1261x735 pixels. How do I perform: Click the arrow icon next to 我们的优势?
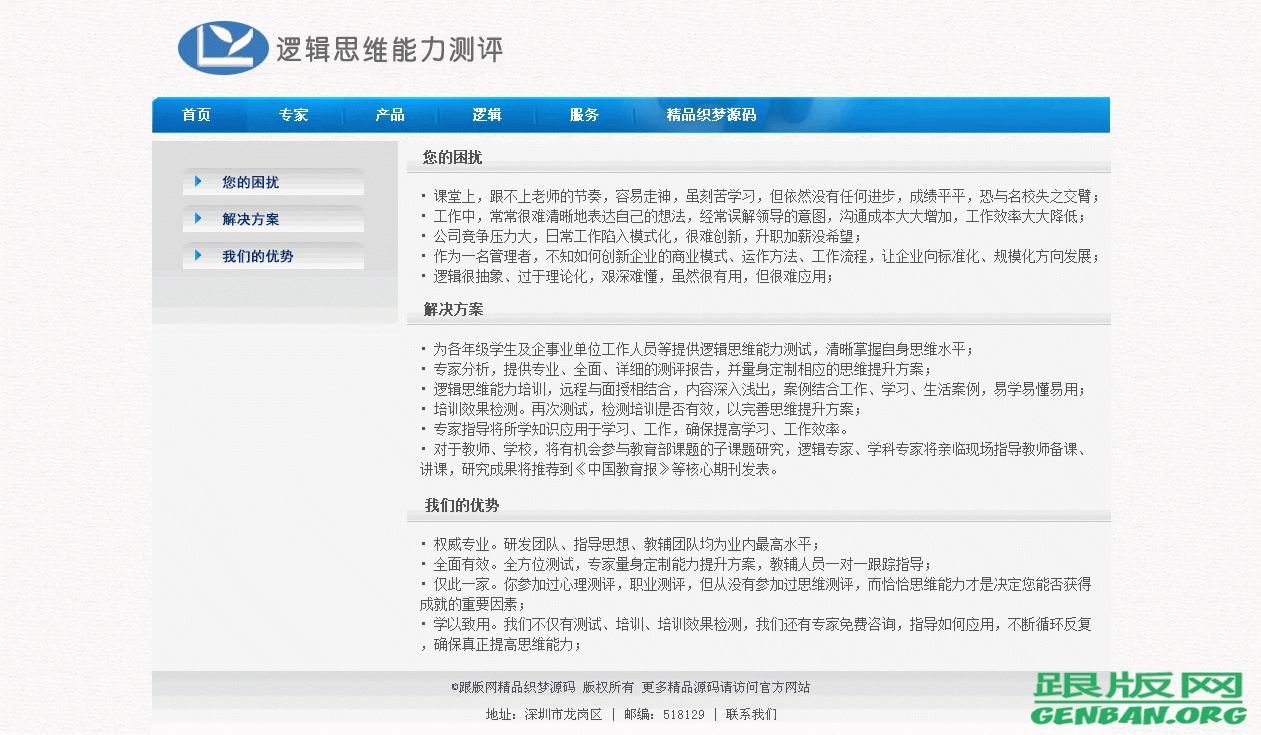[x=196, y=256]
